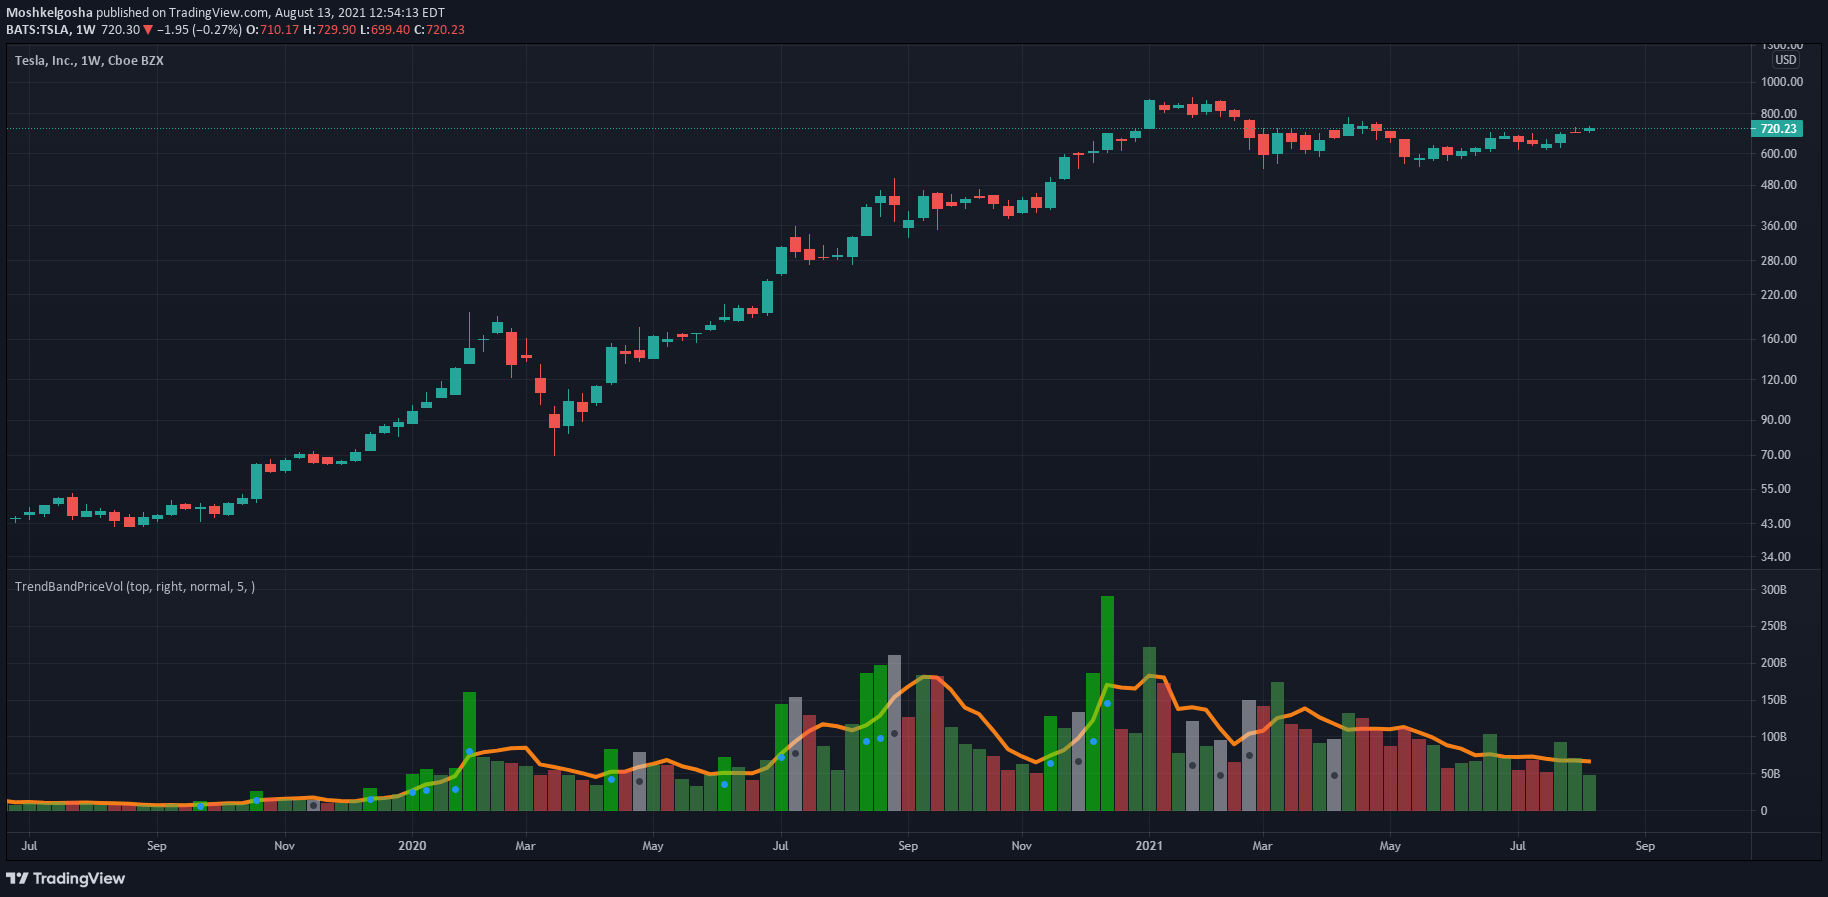Click the TrendBandPriceVol indicator legend
This screenshot has width=1828, height=897.
point(135,587)
